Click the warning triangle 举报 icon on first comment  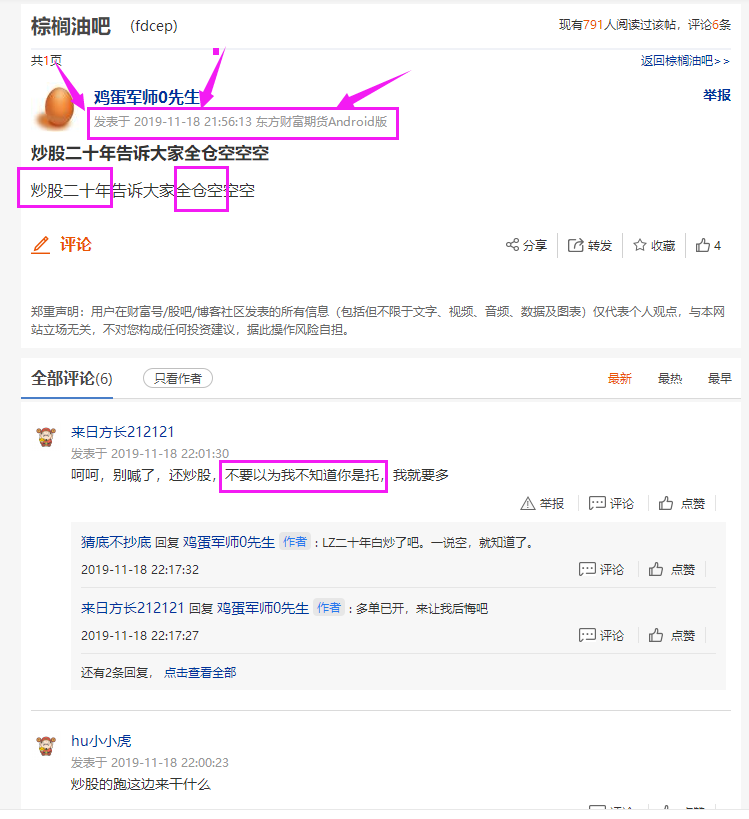point(528,504)
